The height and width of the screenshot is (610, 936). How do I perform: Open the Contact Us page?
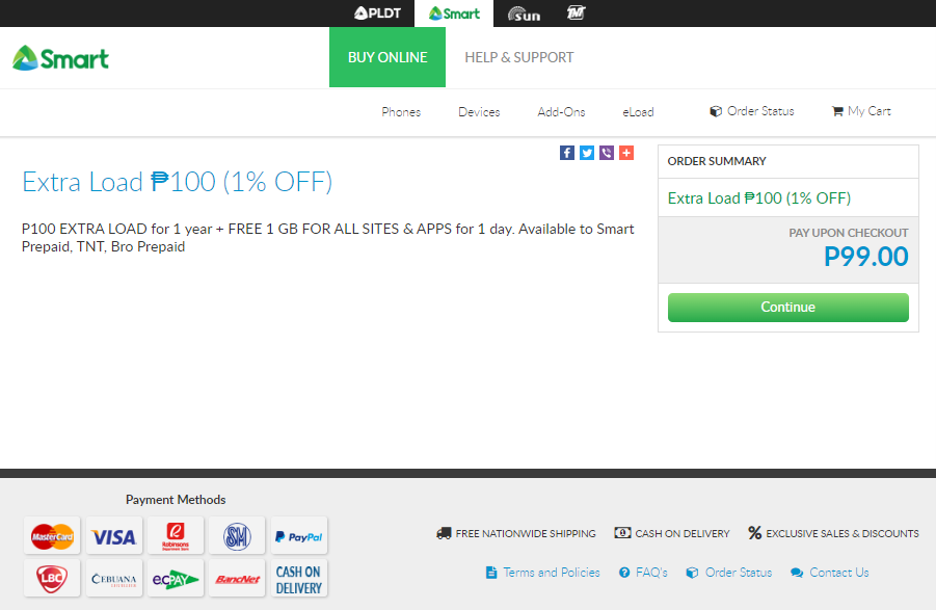point(830,572)
